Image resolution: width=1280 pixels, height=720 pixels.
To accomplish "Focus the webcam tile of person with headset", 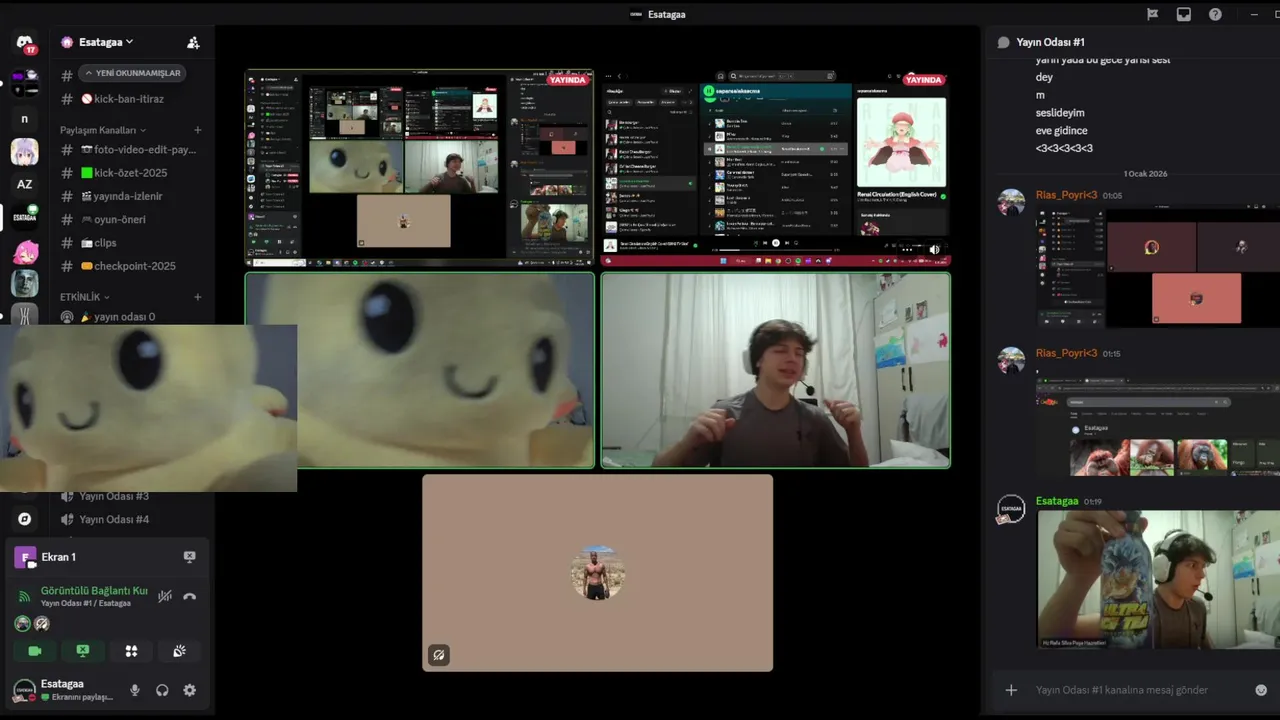I will (x=776, y=370).
